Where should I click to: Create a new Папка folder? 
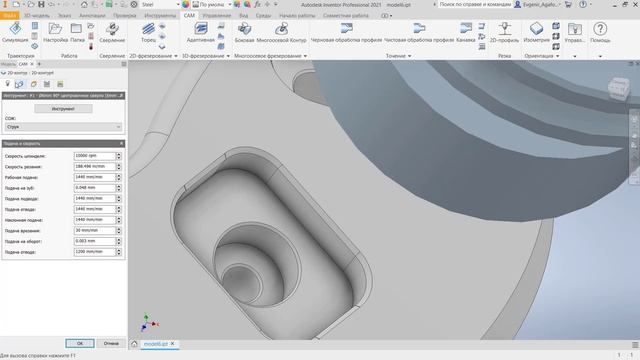click(77, 33)
